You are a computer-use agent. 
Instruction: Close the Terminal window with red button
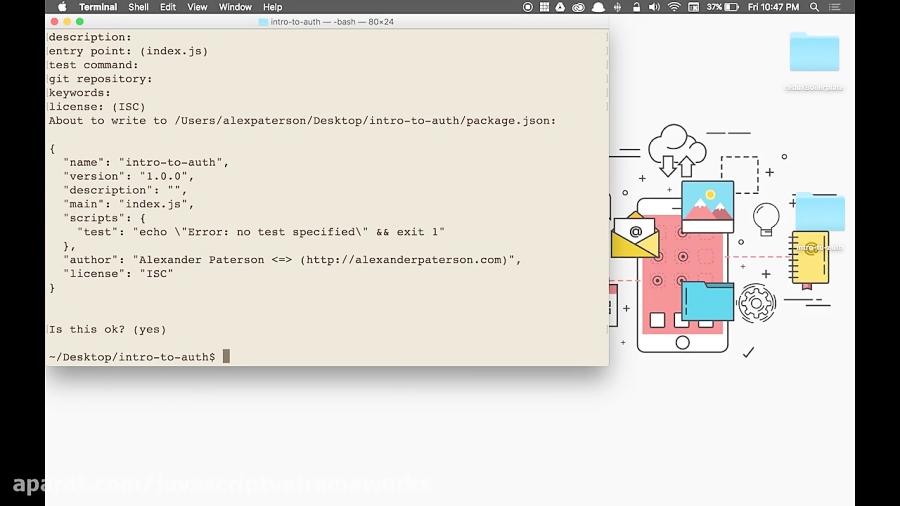(x=55, y=21)
